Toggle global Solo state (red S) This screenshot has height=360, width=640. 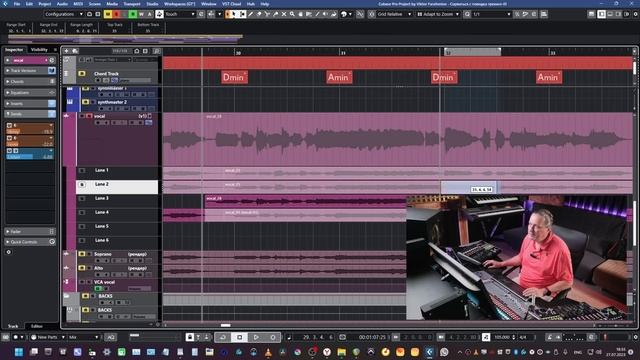click(x=116, y=14)
